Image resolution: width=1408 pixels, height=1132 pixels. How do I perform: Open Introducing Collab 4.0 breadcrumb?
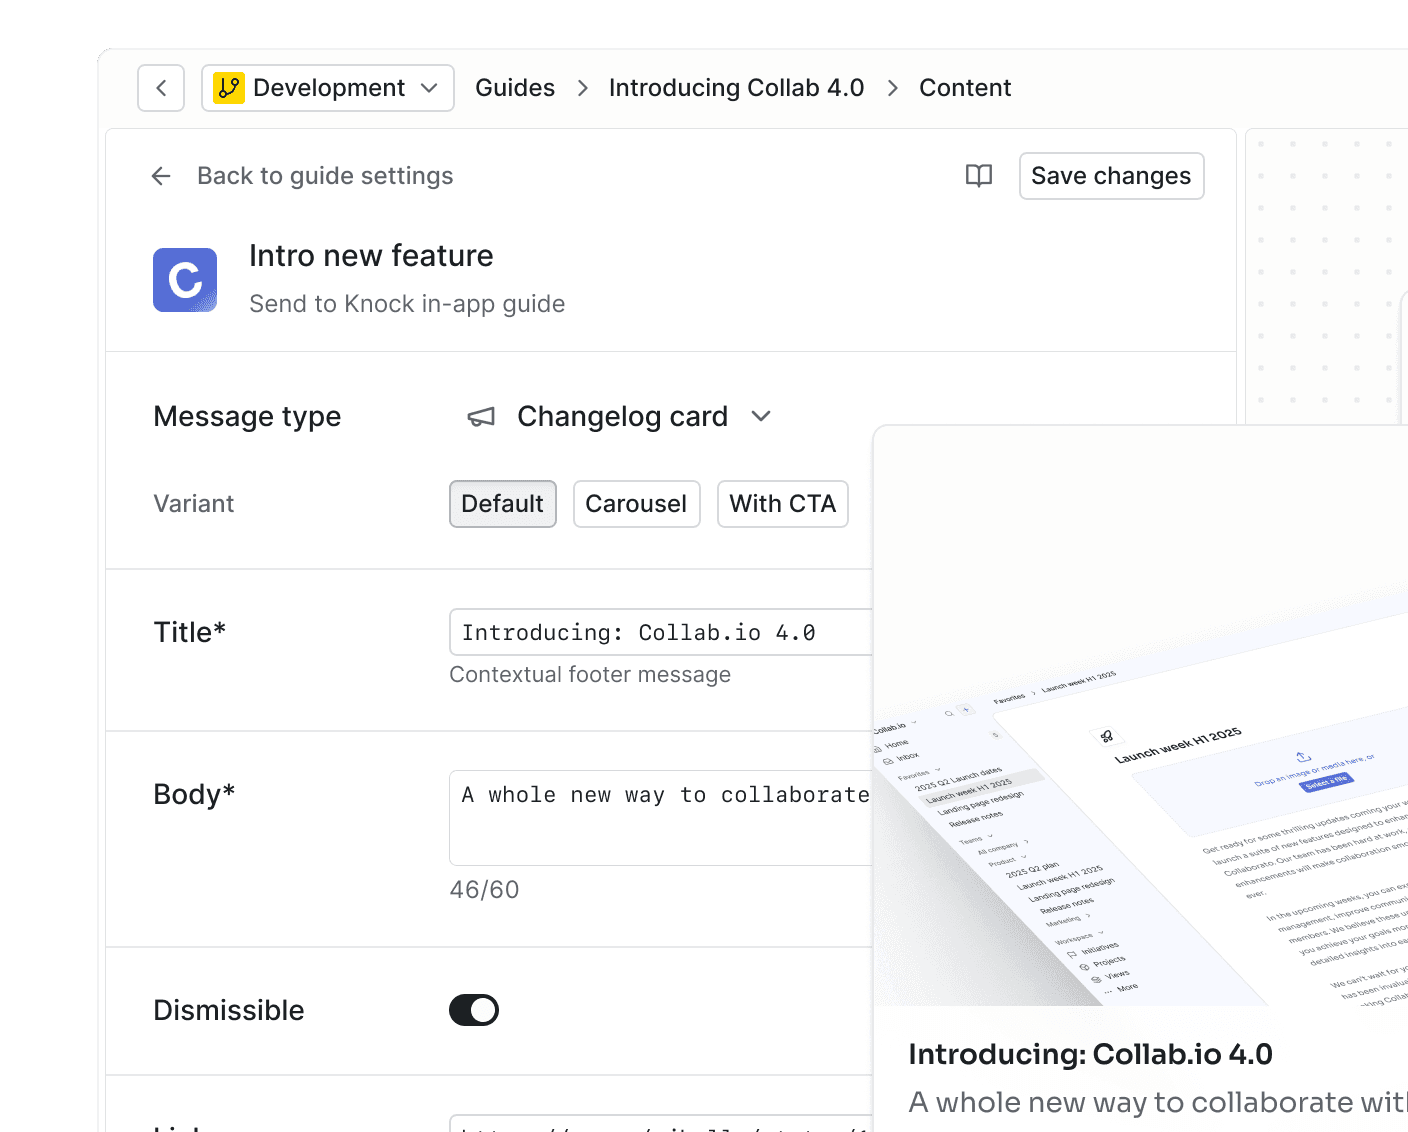[736, 88]
